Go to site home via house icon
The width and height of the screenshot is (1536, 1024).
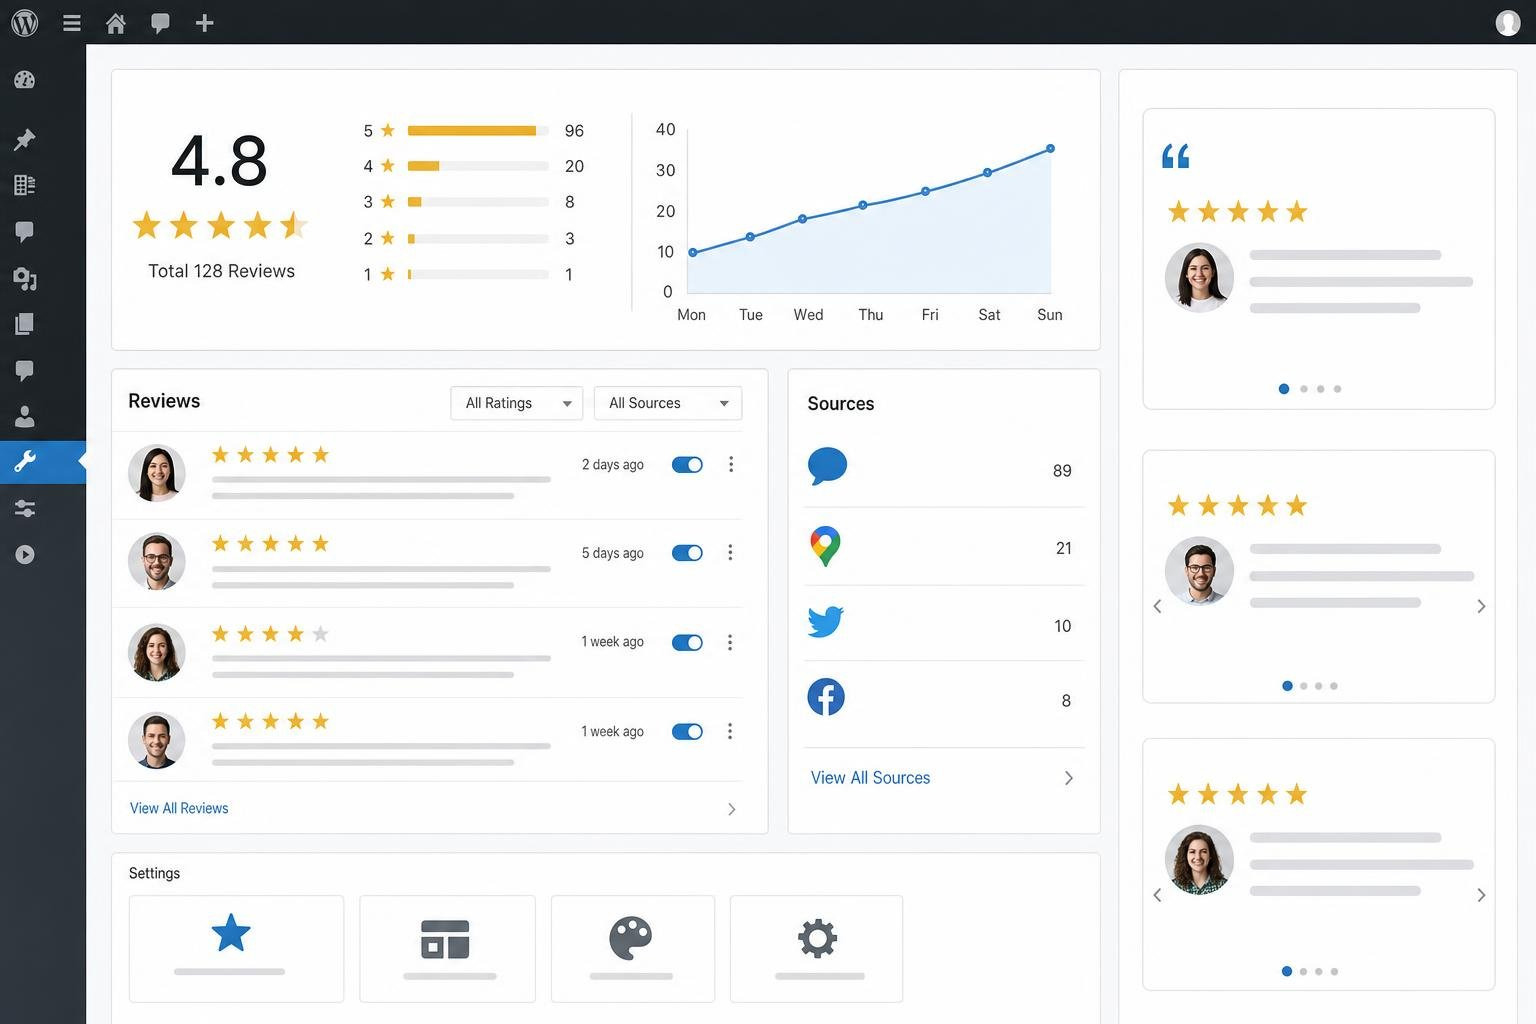(x=116, y=23)
